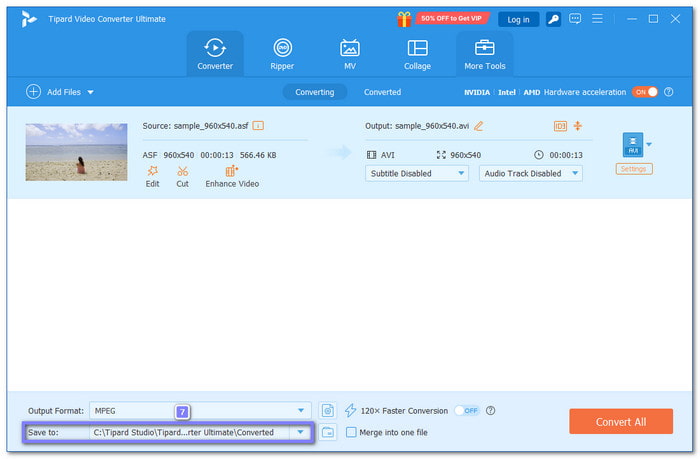Open Enhance Video tool
Viewport: 700px width, 459px height.
click(232, 176)
